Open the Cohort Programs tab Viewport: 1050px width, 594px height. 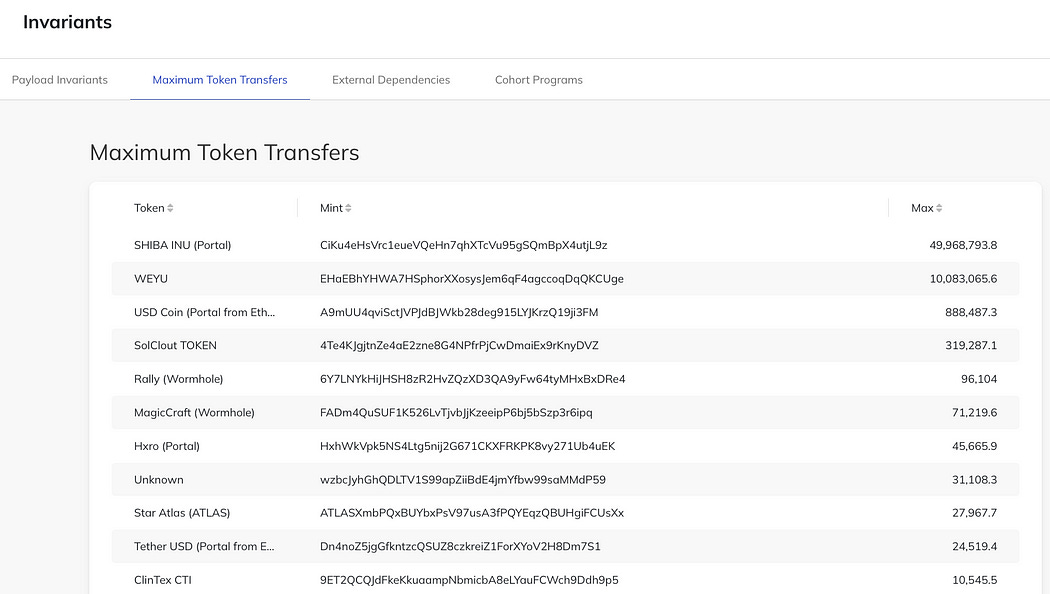539,80
